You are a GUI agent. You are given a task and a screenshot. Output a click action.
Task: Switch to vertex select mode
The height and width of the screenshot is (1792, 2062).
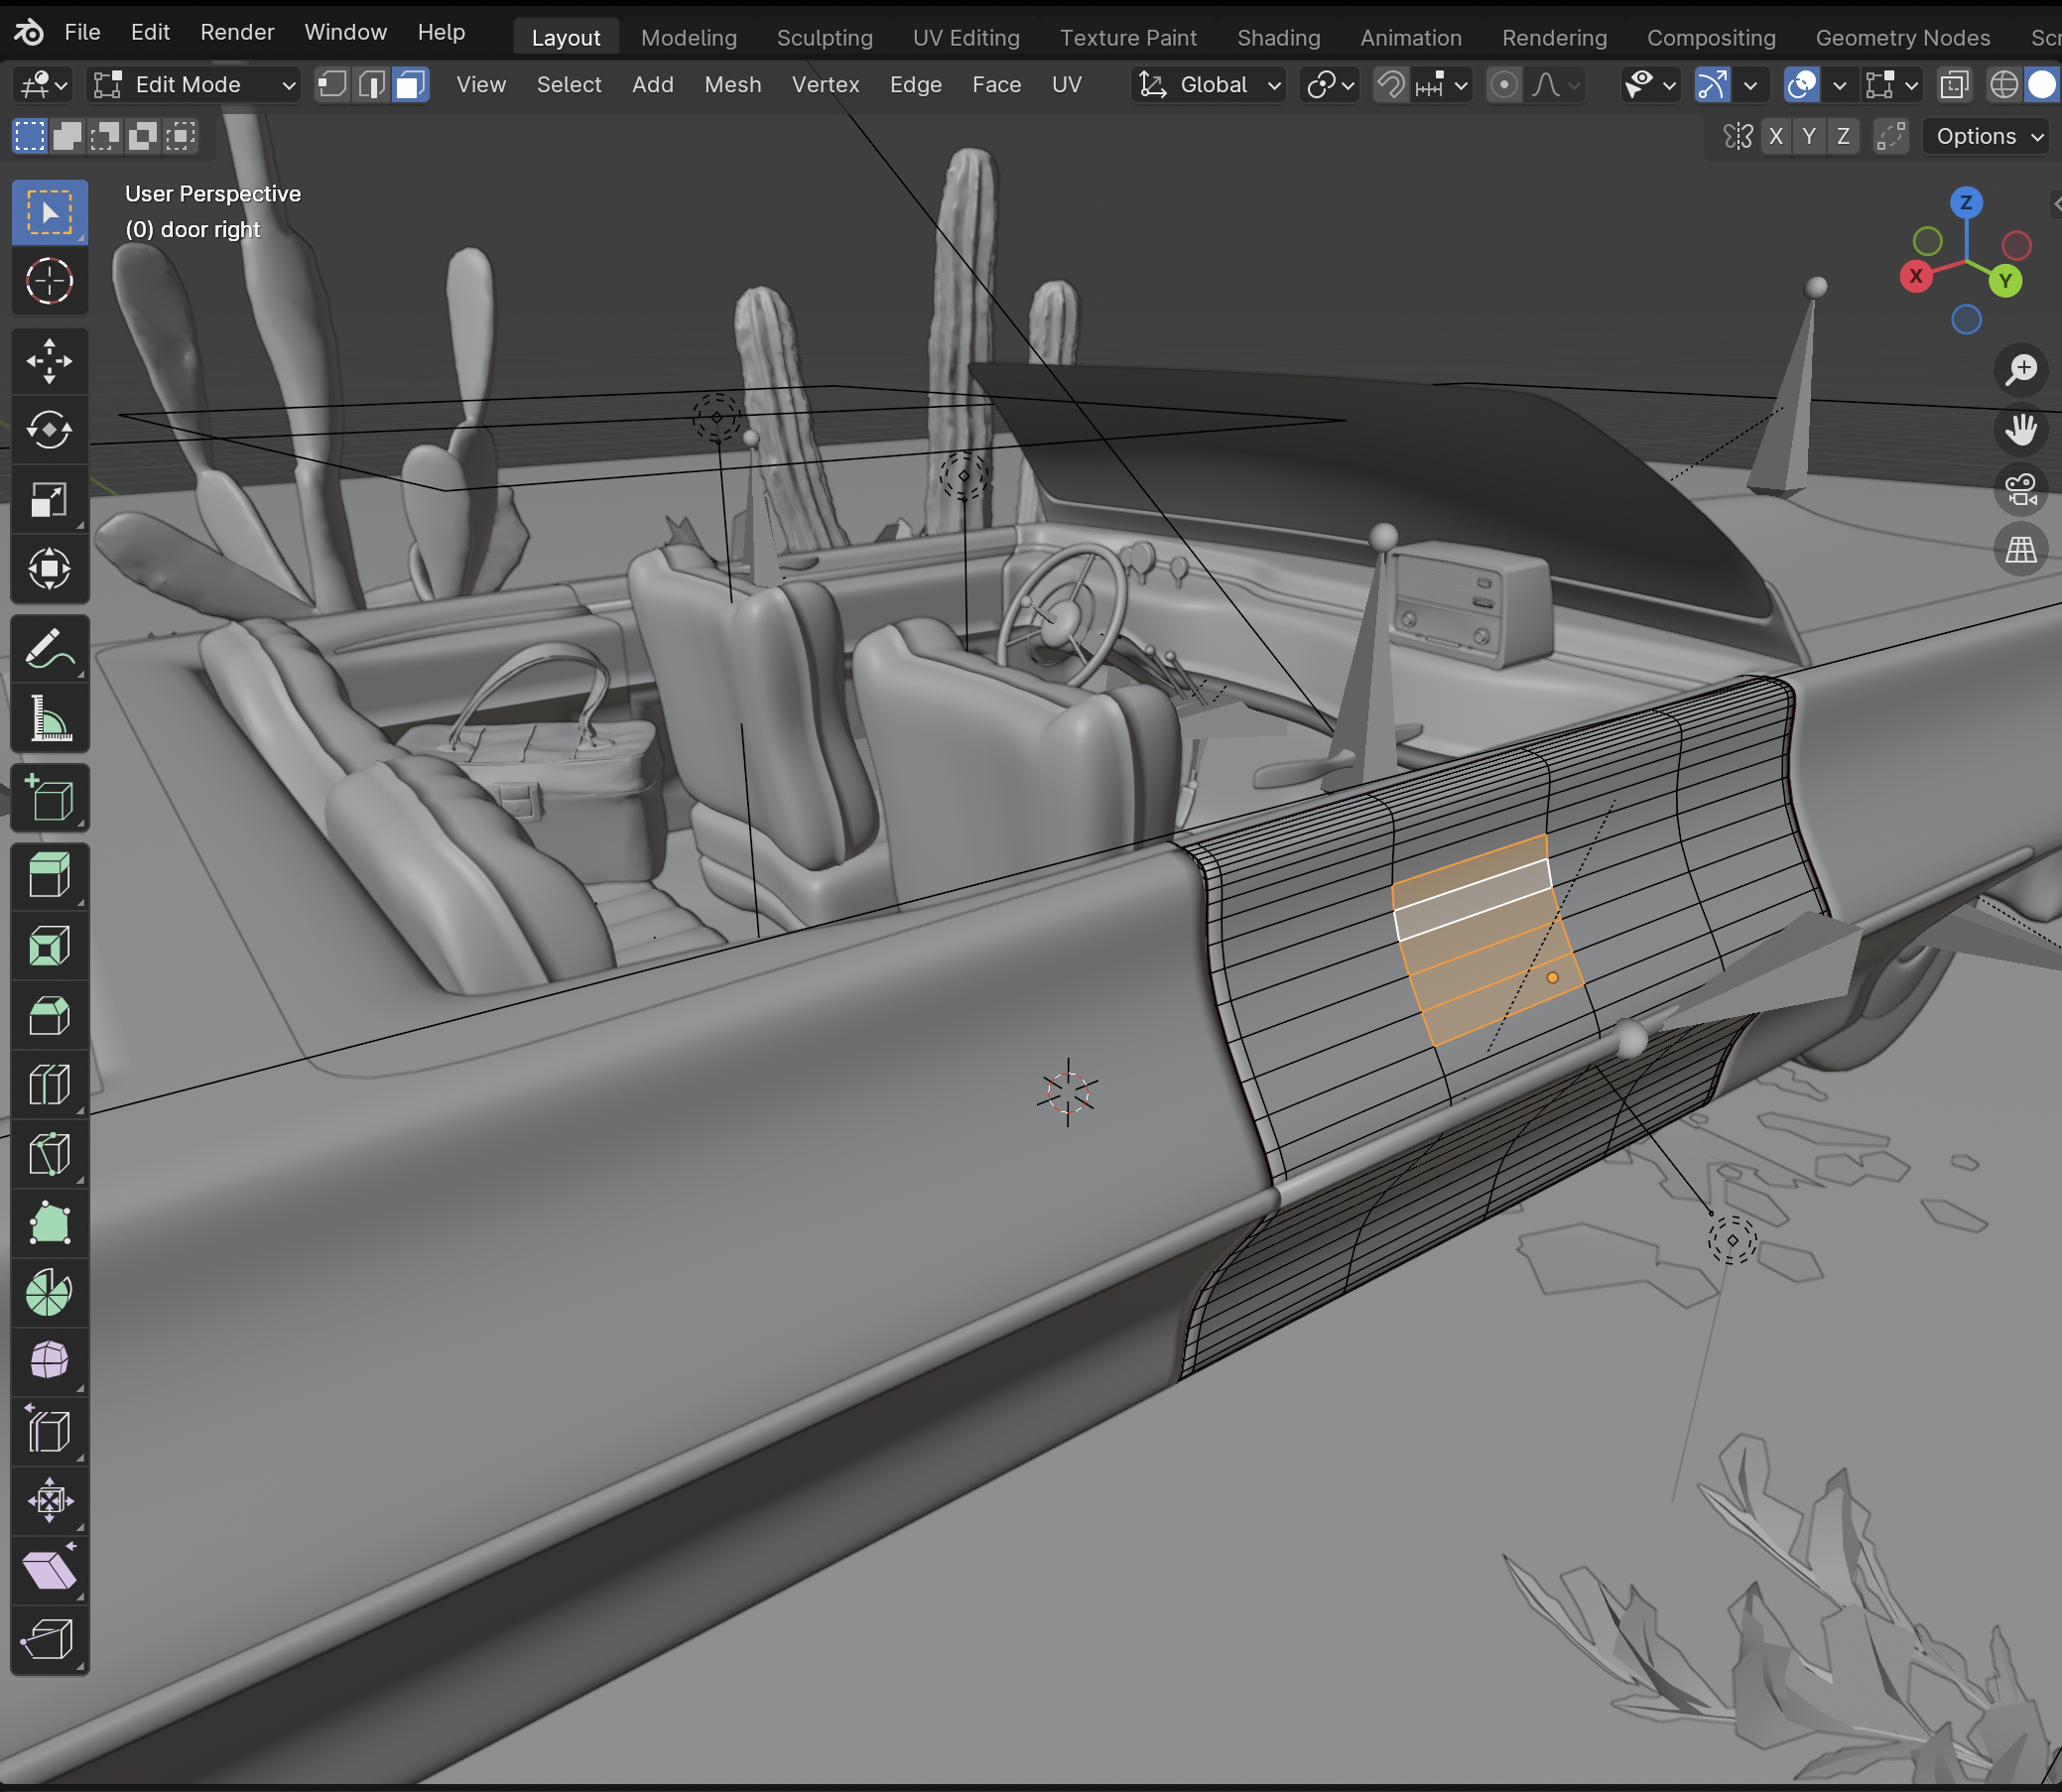(332, 85)
